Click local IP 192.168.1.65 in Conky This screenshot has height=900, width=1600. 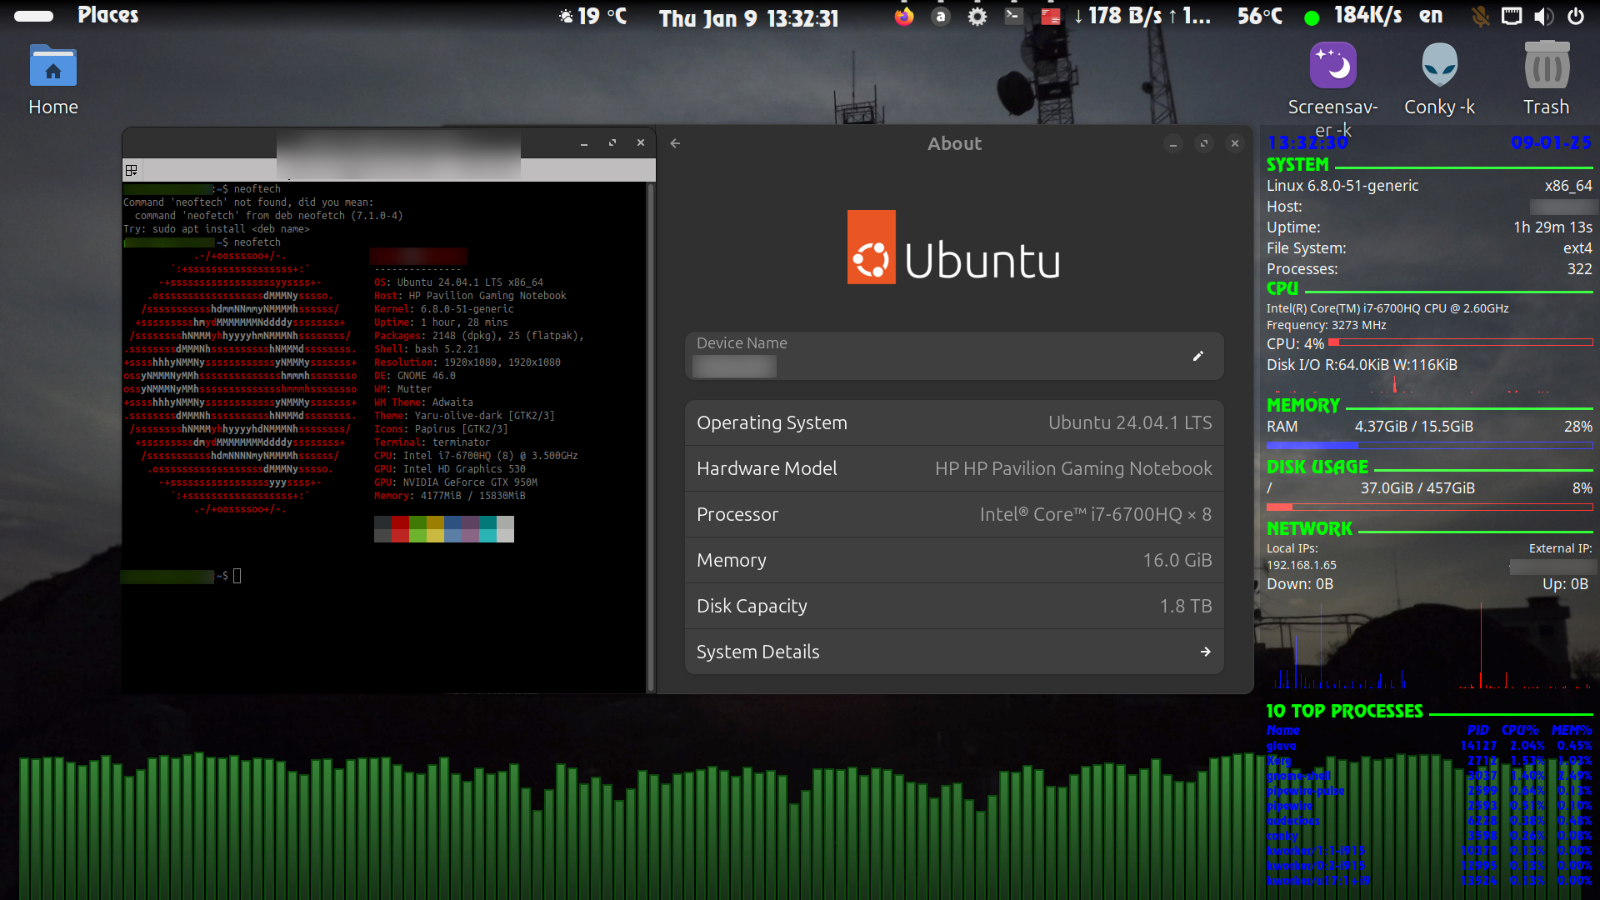pyautogui.click(x=1301, y=565)
